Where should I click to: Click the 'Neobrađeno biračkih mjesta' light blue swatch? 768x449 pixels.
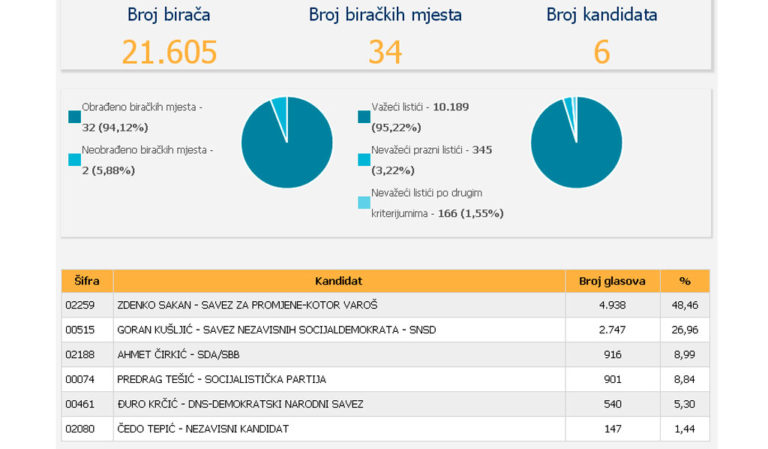pyautogui.click(x=74, y=160)
